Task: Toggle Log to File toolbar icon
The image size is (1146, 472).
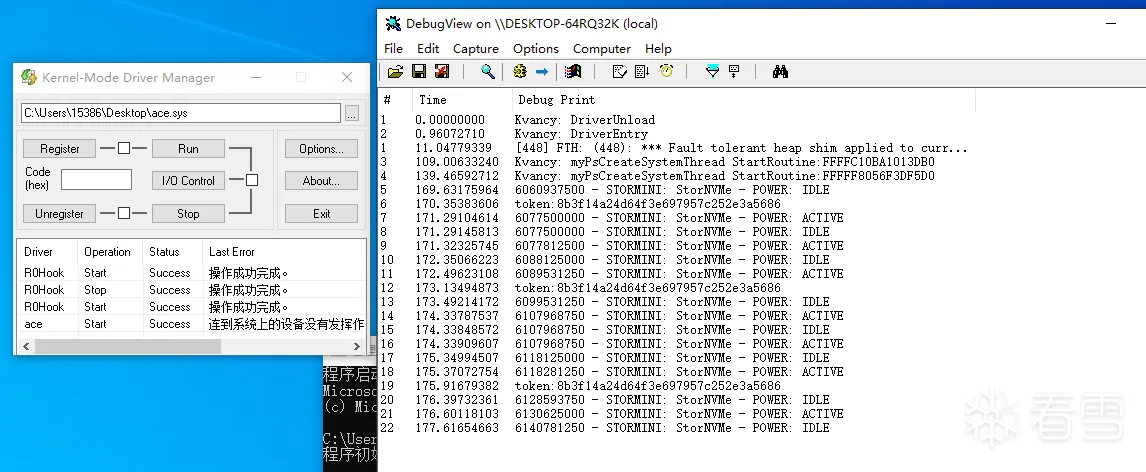Action: [x=441, y=72]
